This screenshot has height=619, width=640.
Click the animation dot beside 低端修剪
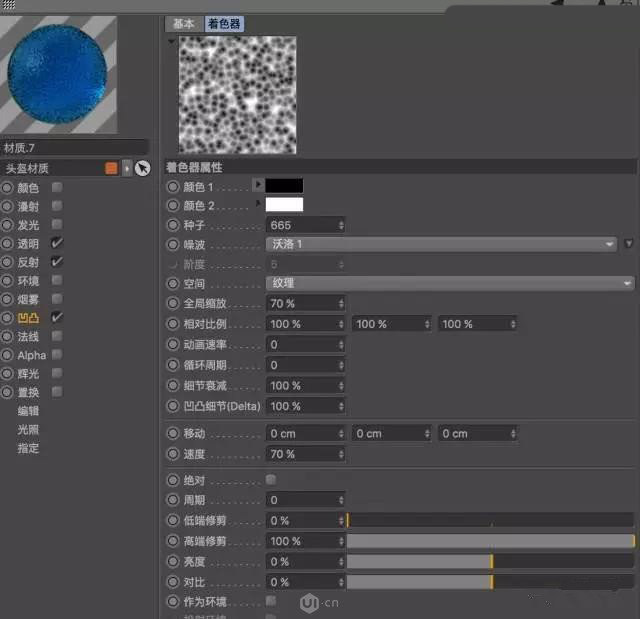[x=173, y=520]
